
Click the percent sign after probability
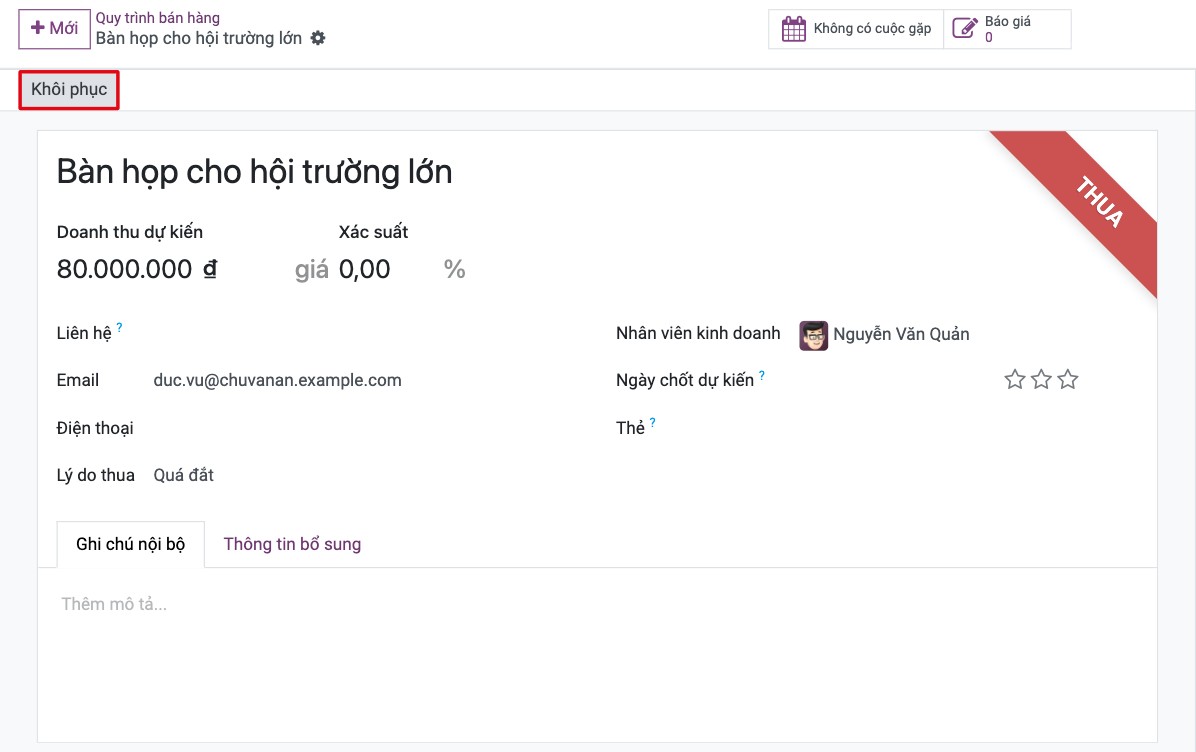tap(455, 269)
